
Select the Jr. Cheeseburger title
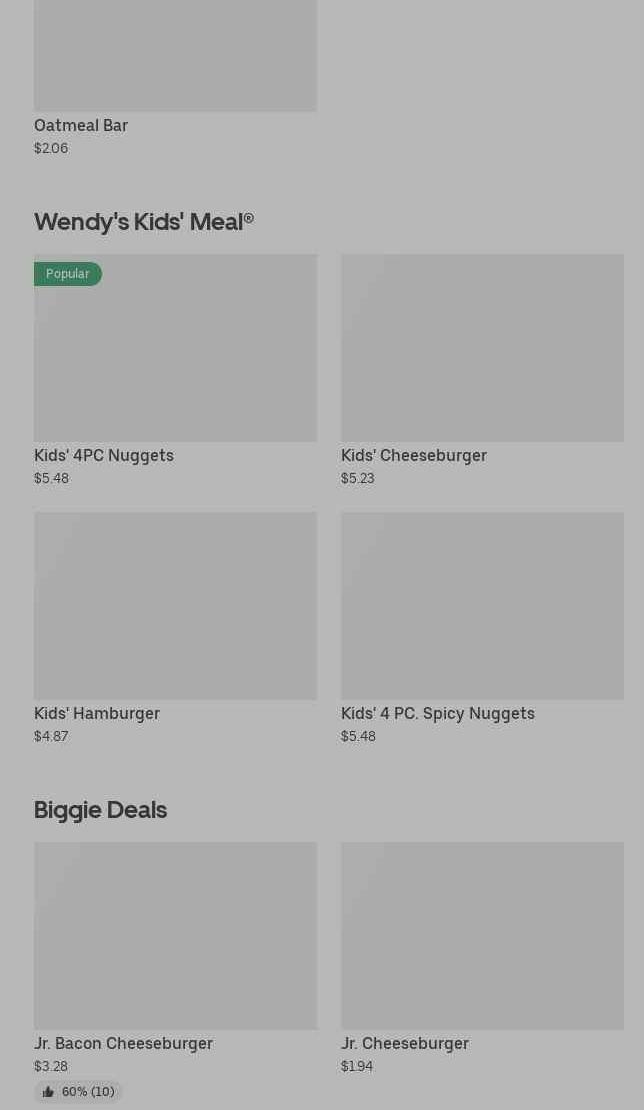(405, 1043)
